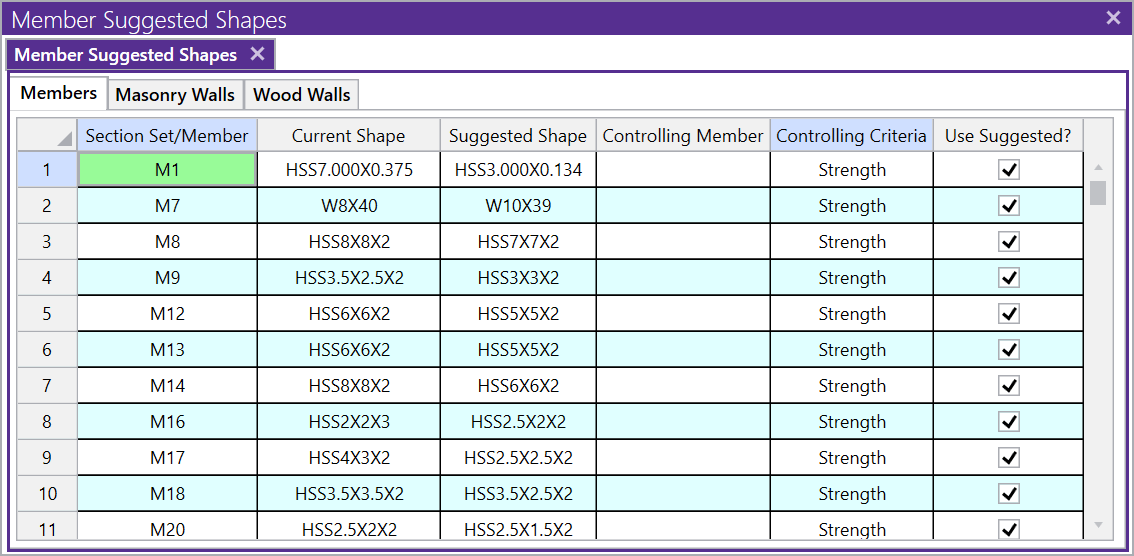
Task: Sort by the Section Set/Member column header
Action: [167, 136]
